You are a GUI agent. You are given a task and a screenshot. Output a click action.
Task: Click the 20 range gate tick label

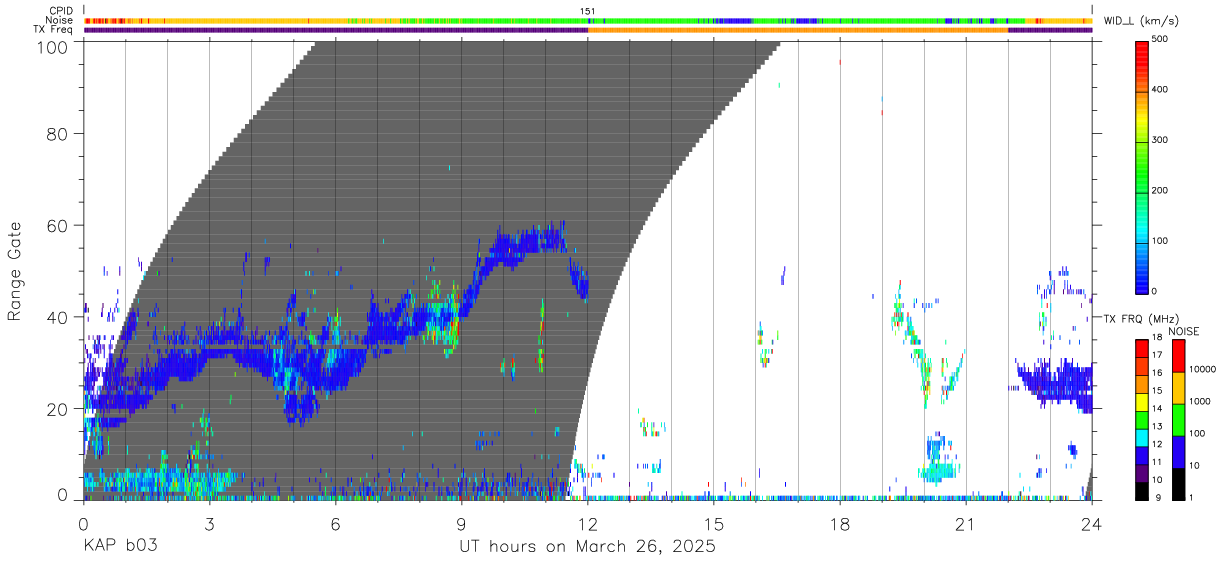coord(60,409)
